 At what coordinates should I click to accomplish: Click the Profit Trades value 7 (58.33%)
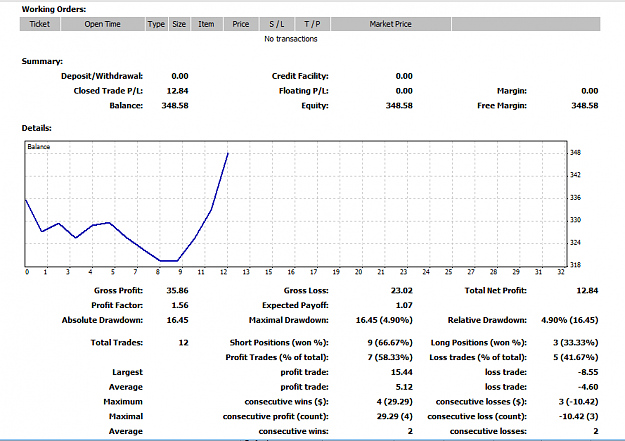point(390,358)
